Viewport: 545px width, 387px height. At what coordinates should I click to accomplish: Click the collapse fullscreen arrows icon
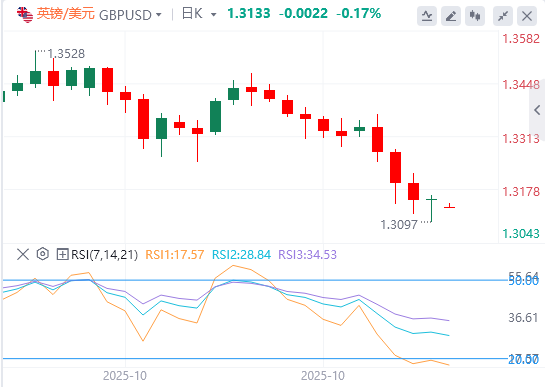click(503, 16)
